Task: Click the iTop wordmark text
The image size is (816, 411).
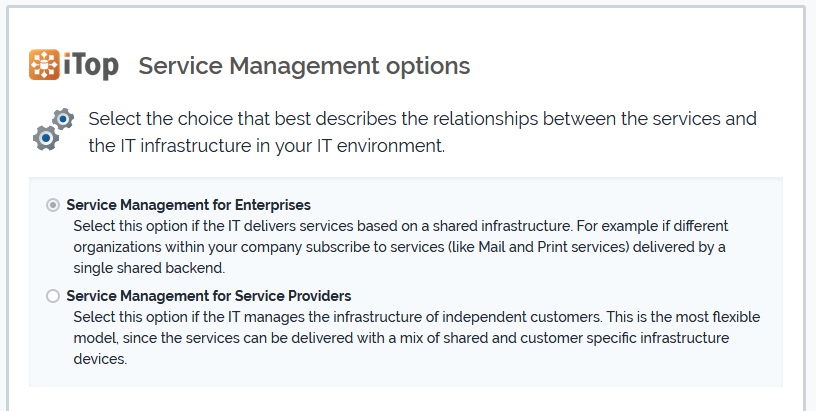Action: click(x=91, y=66)
